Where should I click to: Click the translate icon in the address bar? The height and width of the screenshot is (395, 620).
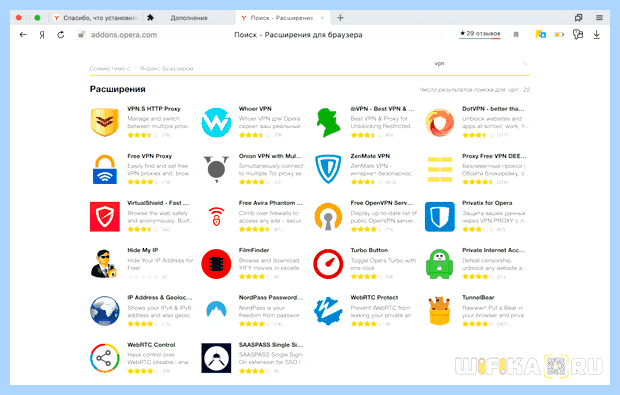click(x=541, y=35)
